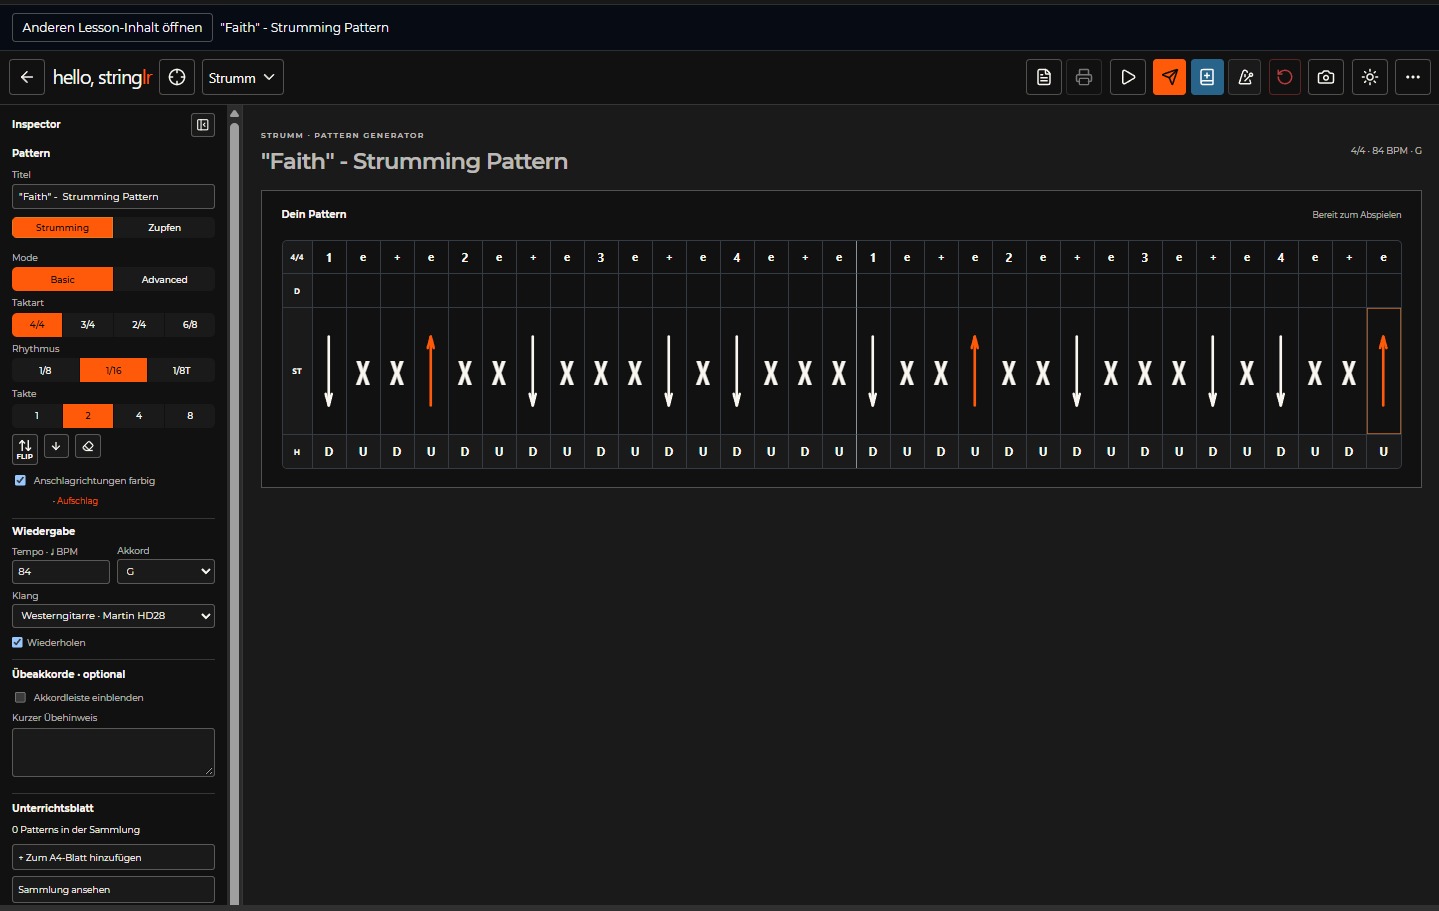
Task: Click Anderen Lesson-Inhalt öffnen button
Action: 112,27
